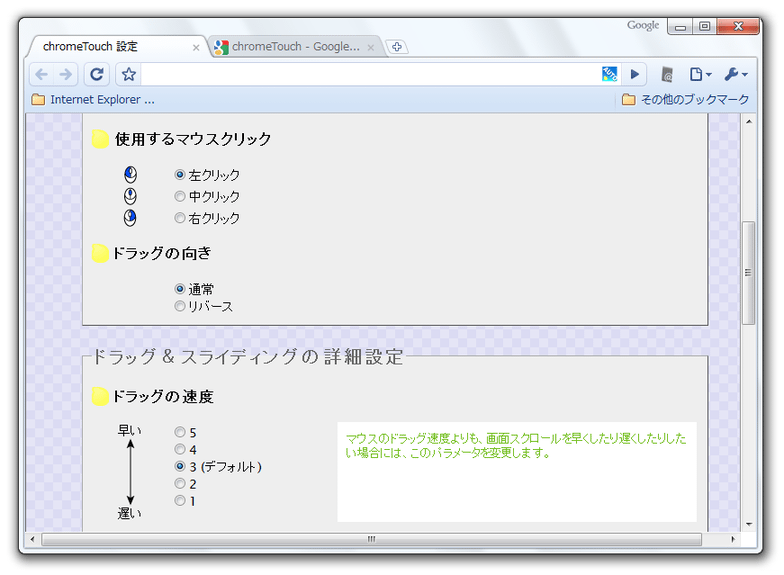Click the green drag speed help text

click(x=516, y=446)
